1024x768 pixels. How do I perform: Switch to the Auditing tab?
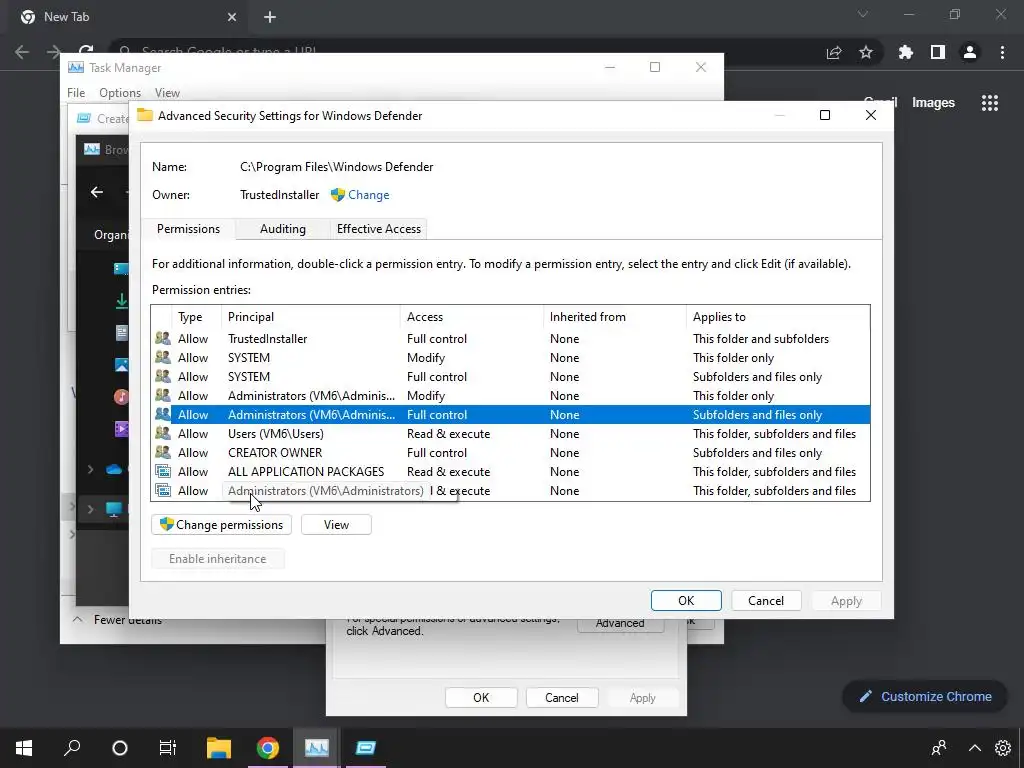click(283, 229)
